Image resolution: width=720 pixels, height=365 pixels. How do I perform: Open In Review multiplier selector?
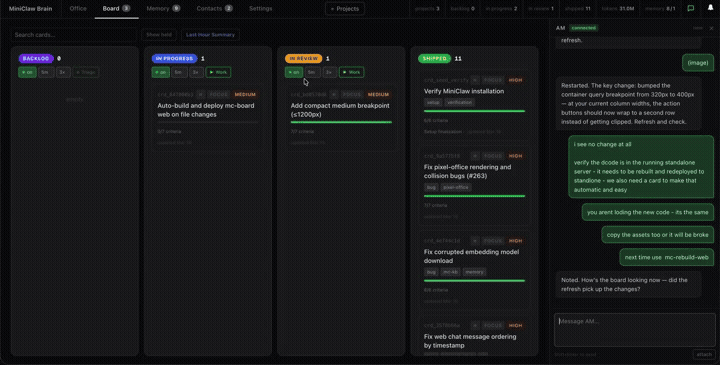[x=330, y=72]
